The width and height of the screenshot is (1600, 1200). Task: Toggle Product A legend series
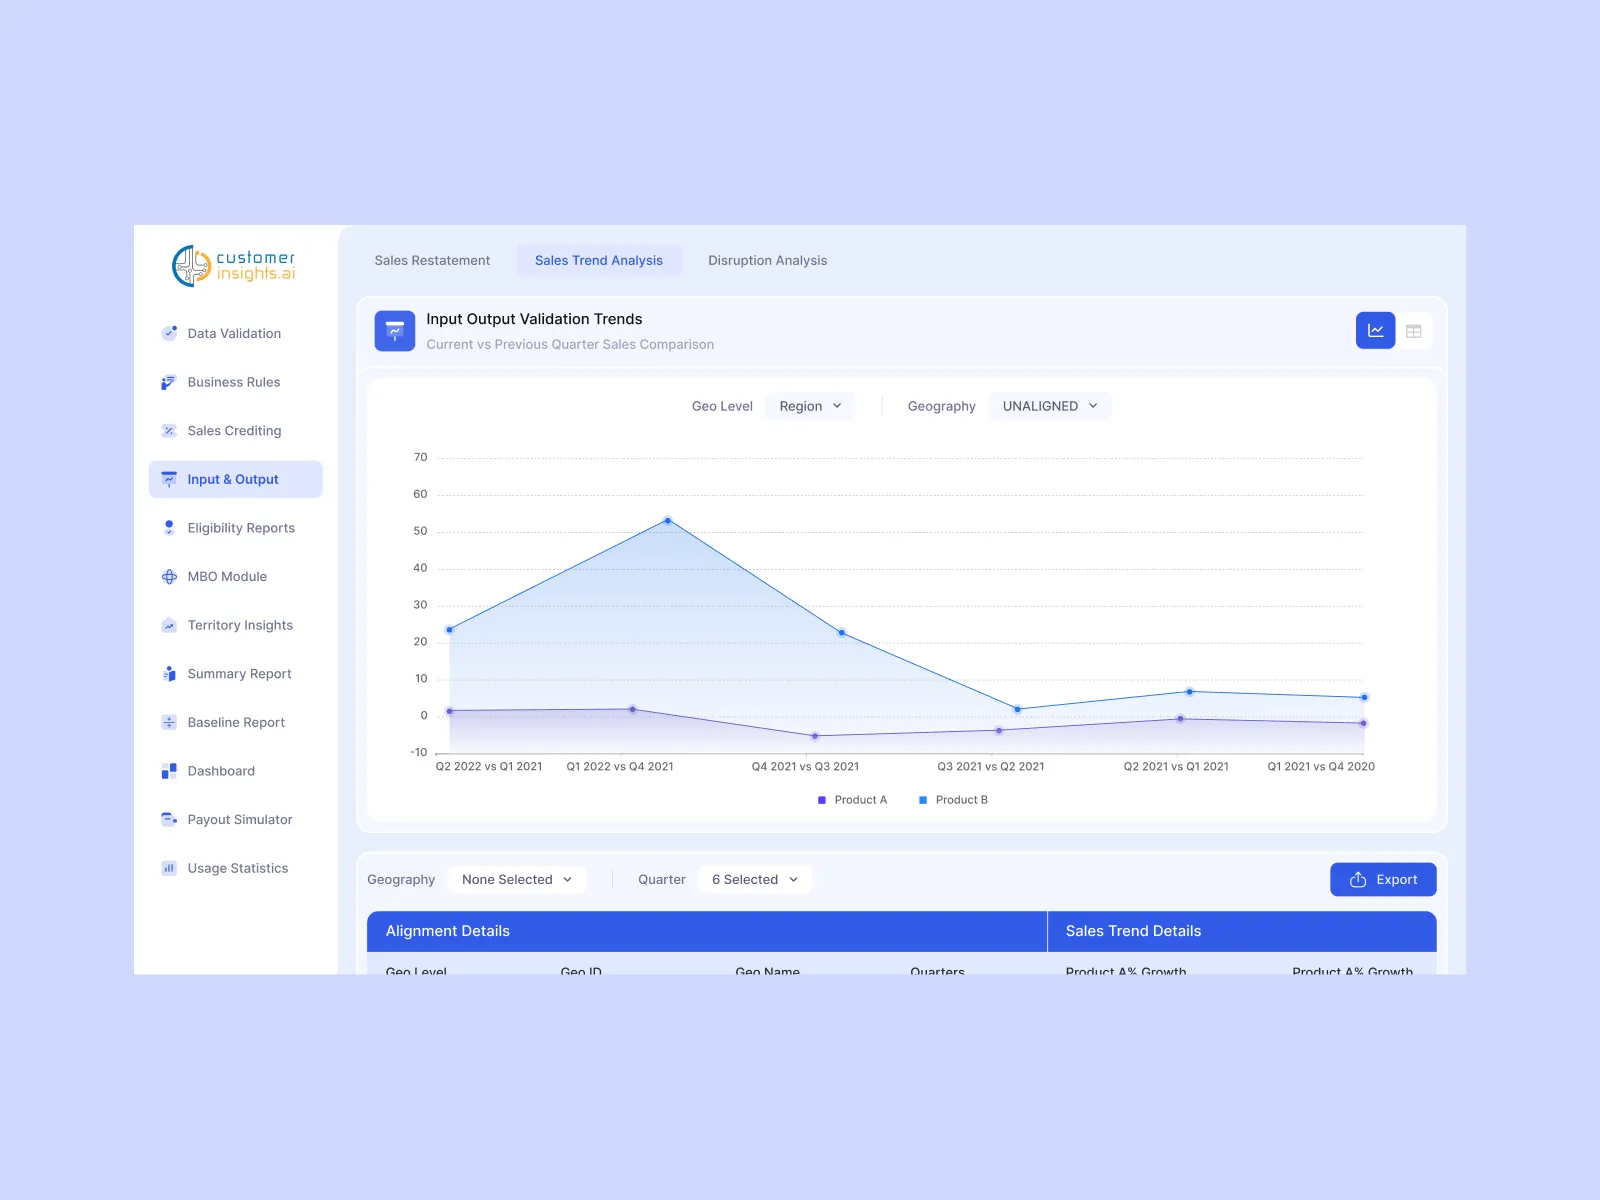coord(852,800)
